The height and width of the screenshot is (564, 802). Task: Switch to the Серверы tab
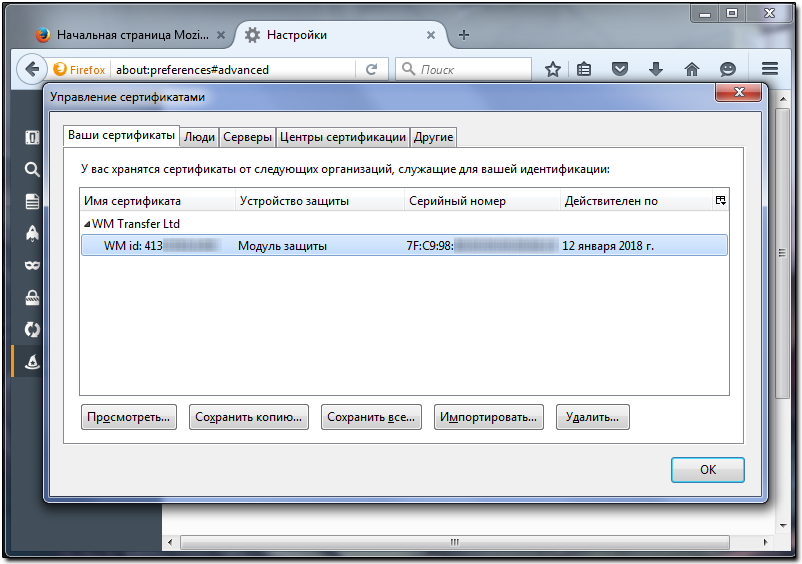point(247,137)
